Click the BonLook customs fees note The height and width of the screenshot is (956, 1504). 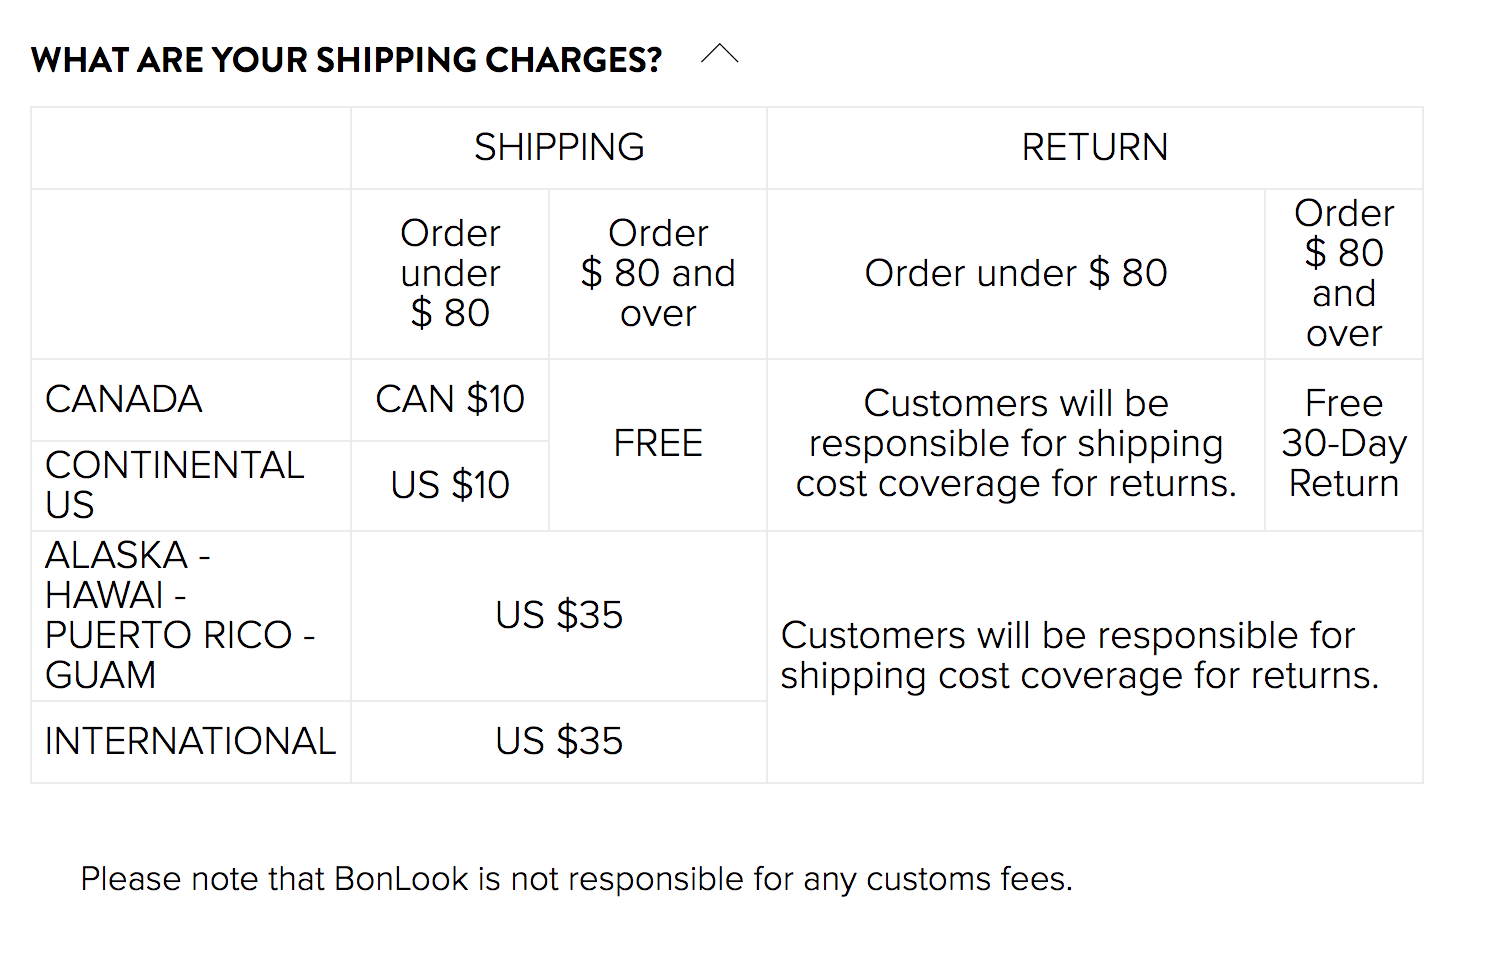click(x=576, y=879)
